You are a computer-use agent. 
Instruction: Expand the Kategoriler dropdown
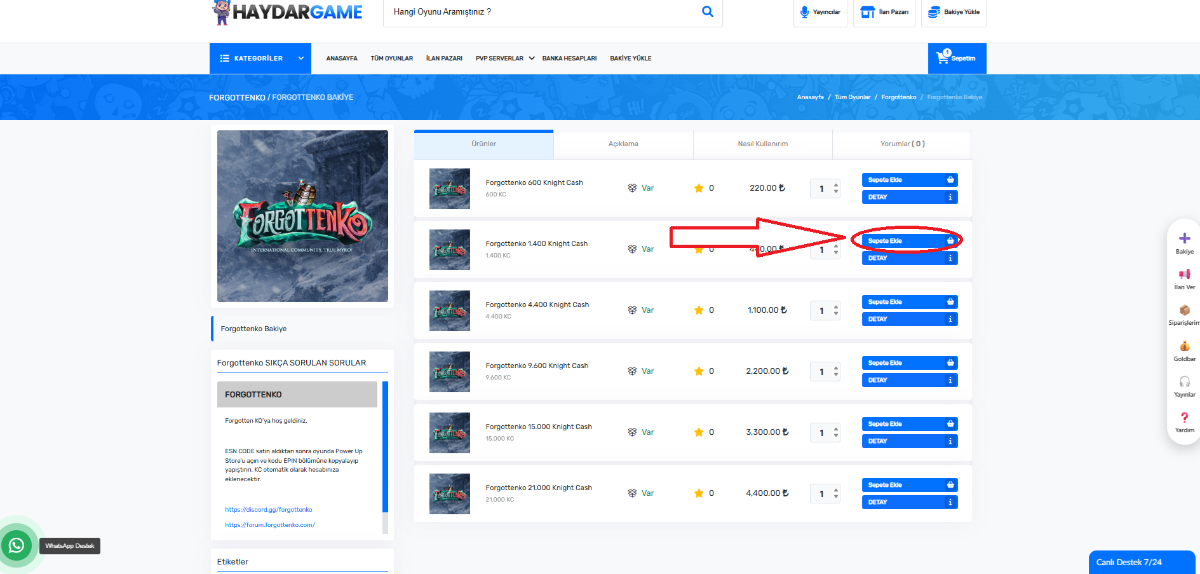click(x=262, y=58)
